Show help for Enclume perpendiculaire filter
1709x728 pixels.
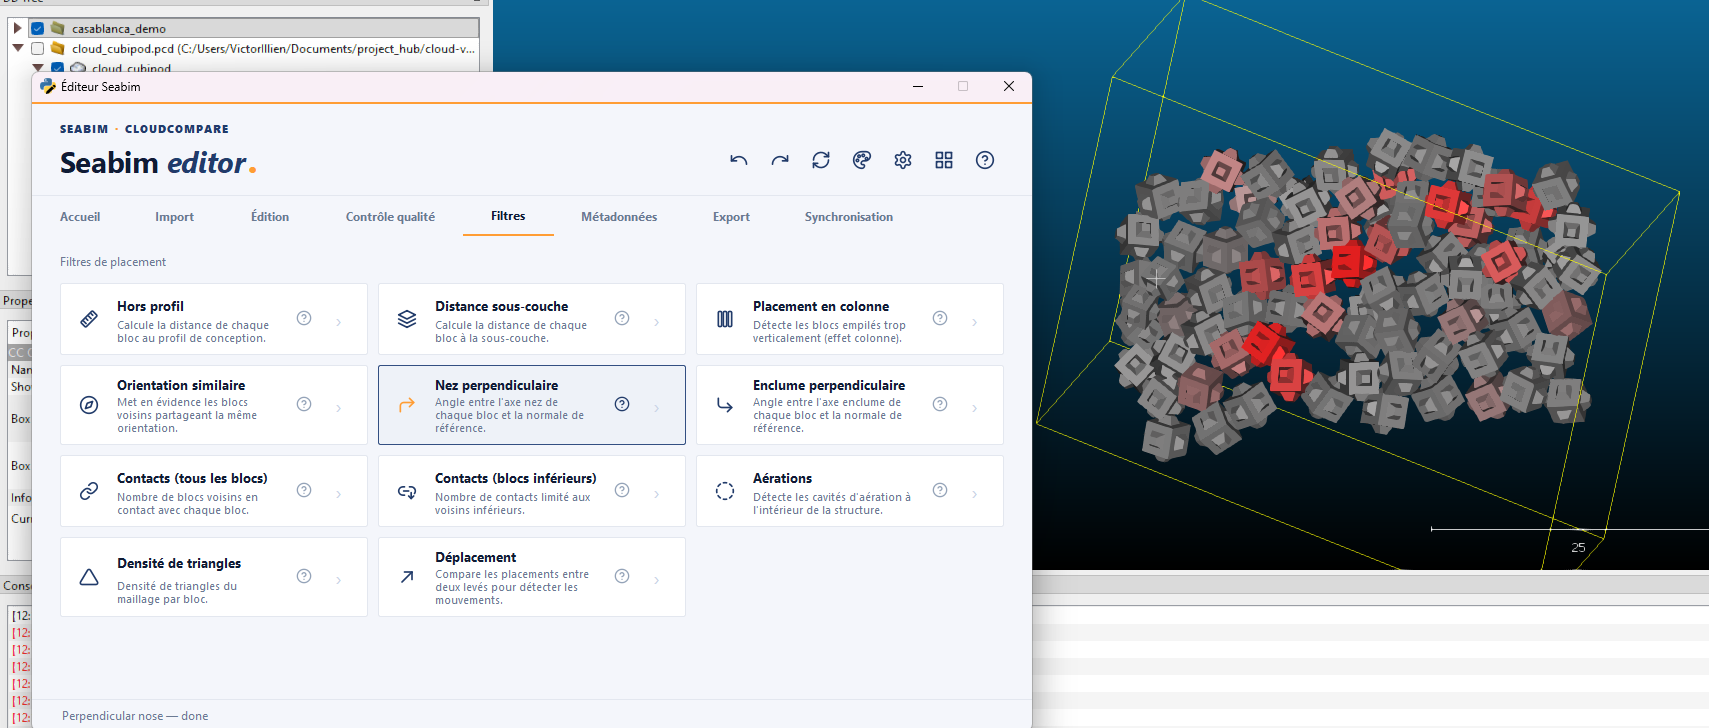point(940,404)
